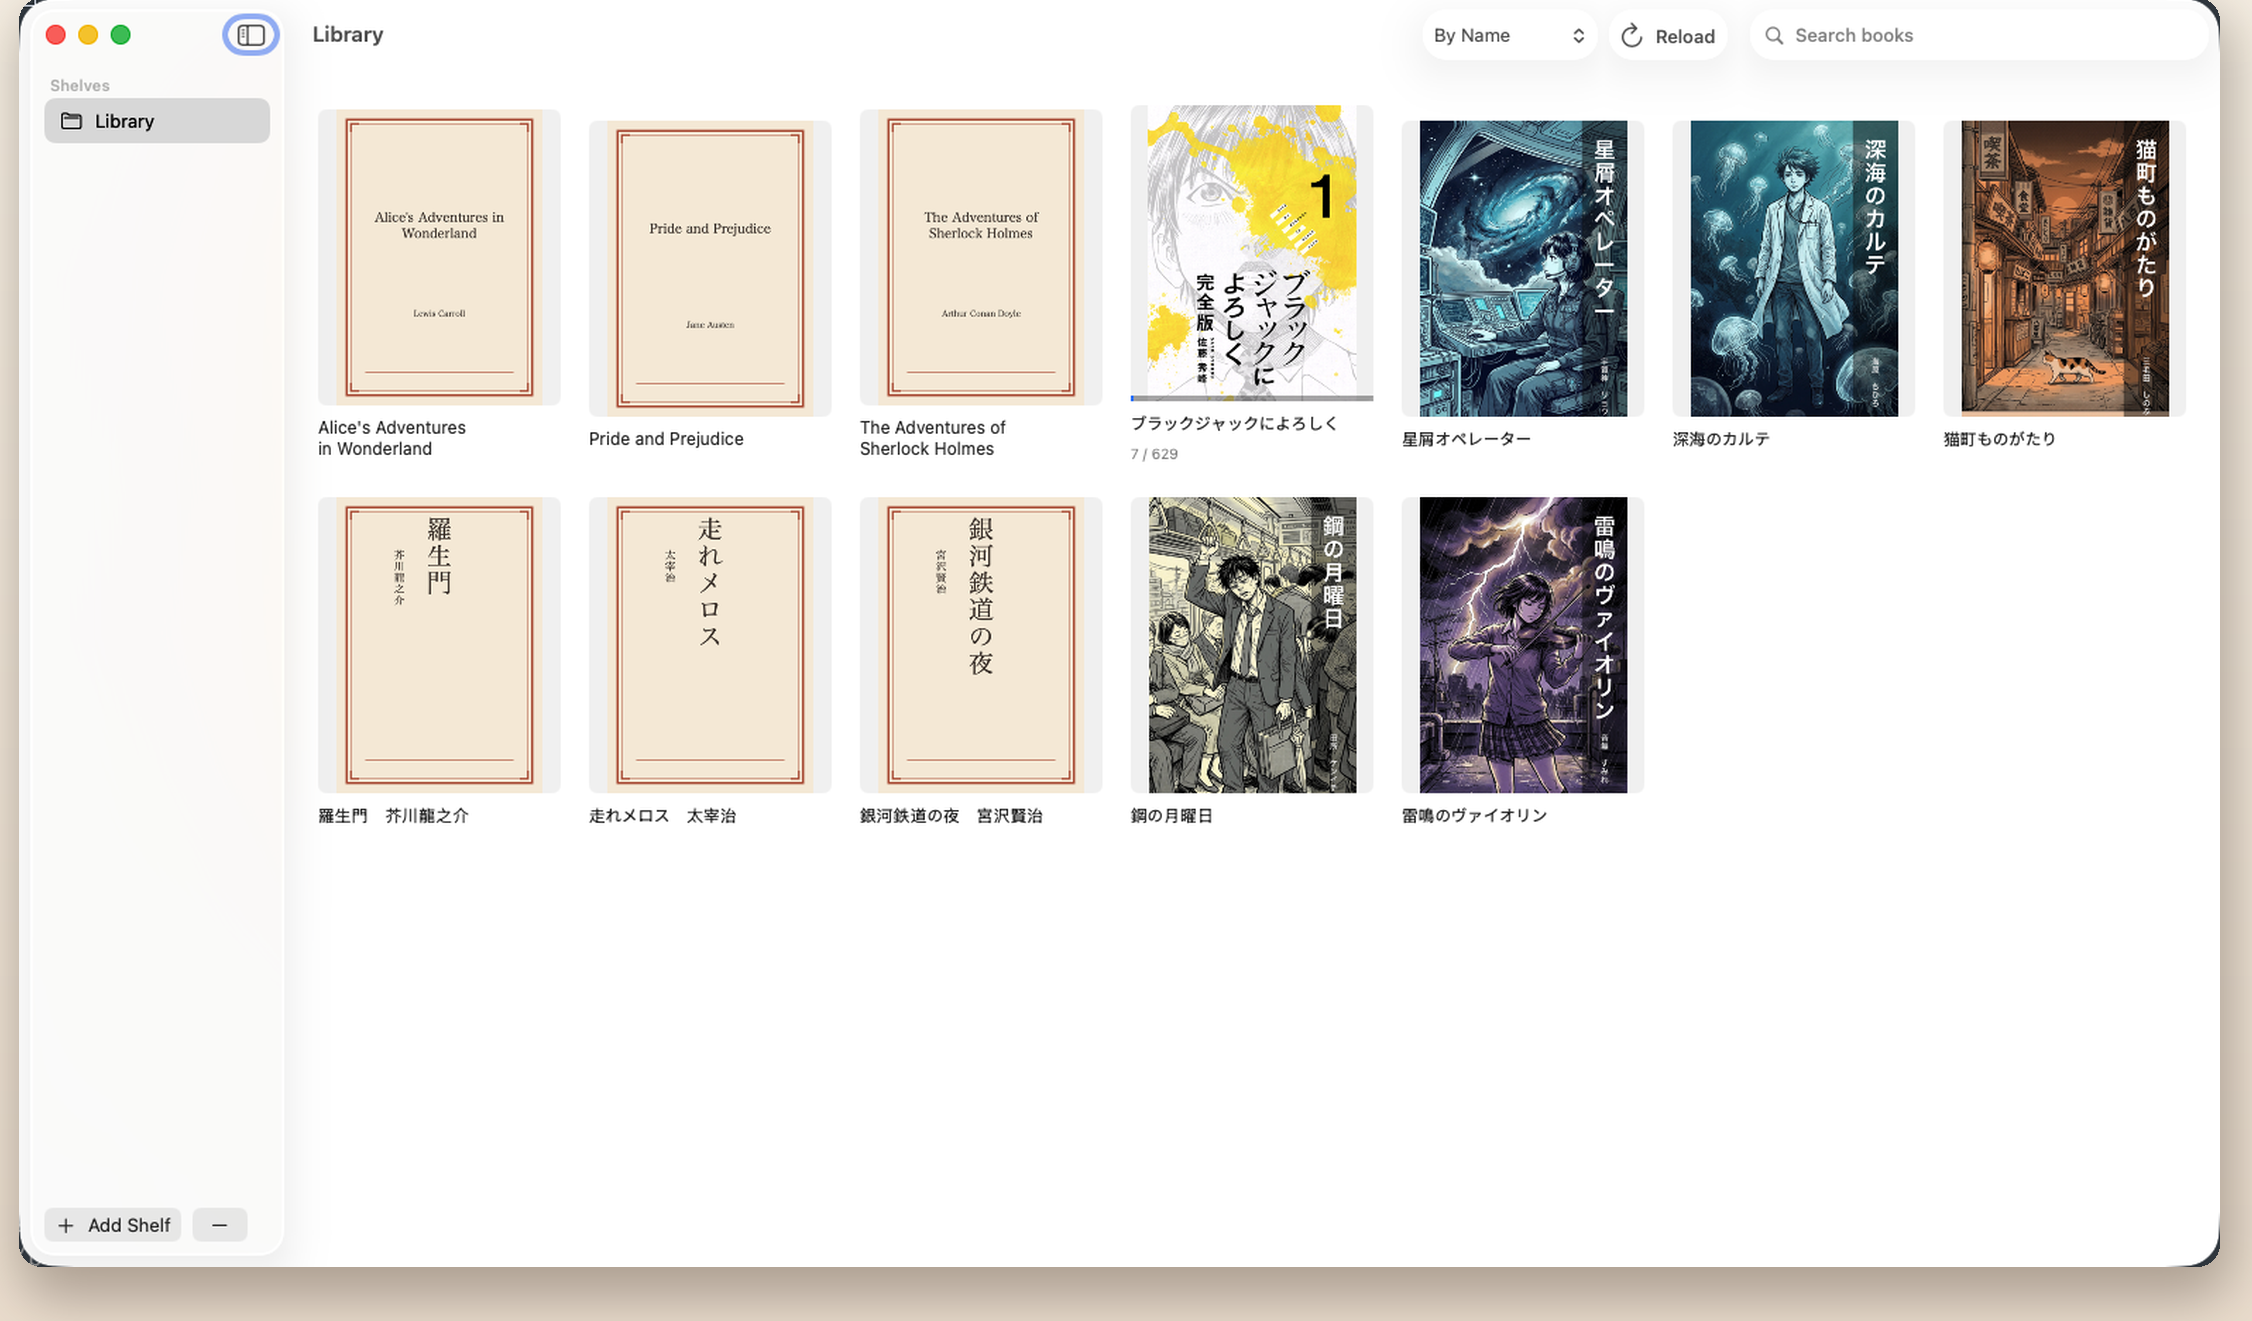Open the 羅生門 book cover
The height and width of the screenshot is (1321, 2252).
(439, 645)
